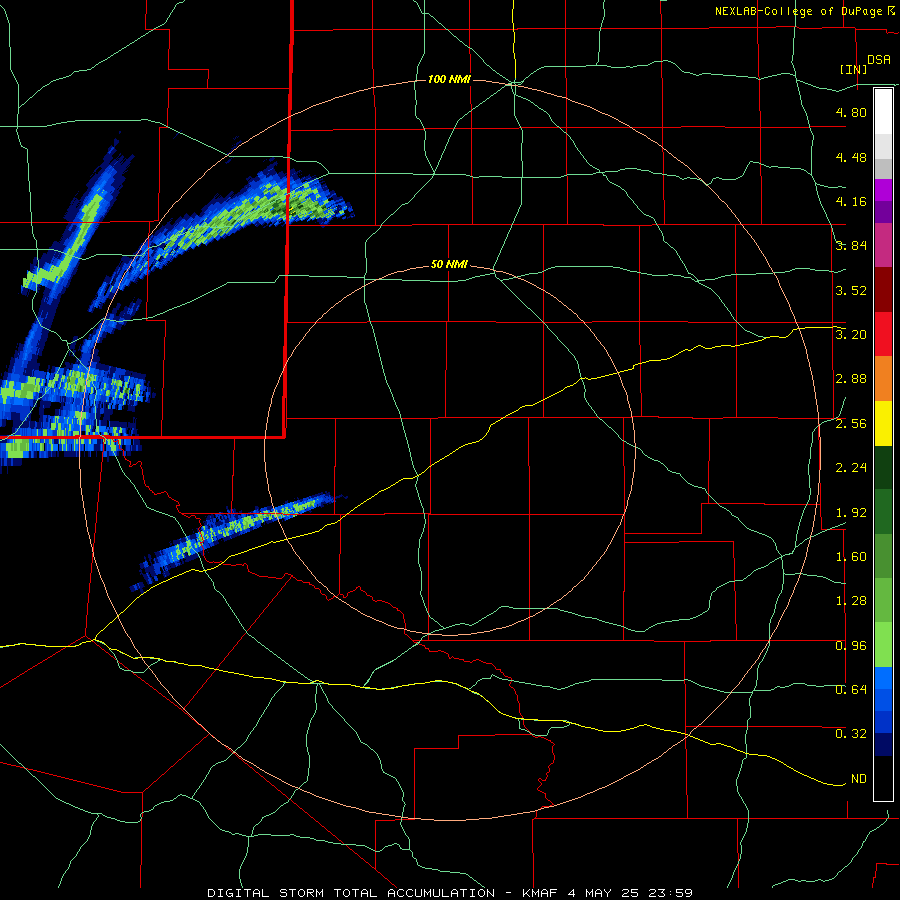Click the bright red legend swatch
This screenshot has width=900, height=900.
[883, 334]
